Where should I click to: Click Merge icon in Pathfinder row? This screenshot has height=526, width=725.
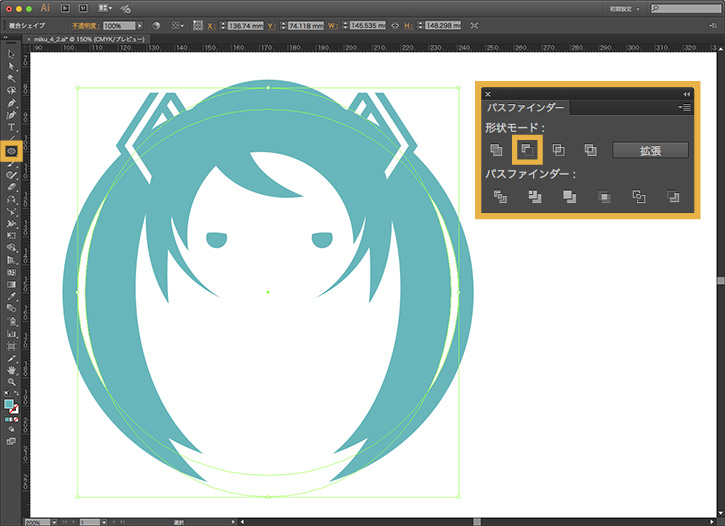(x=570, y=196)
